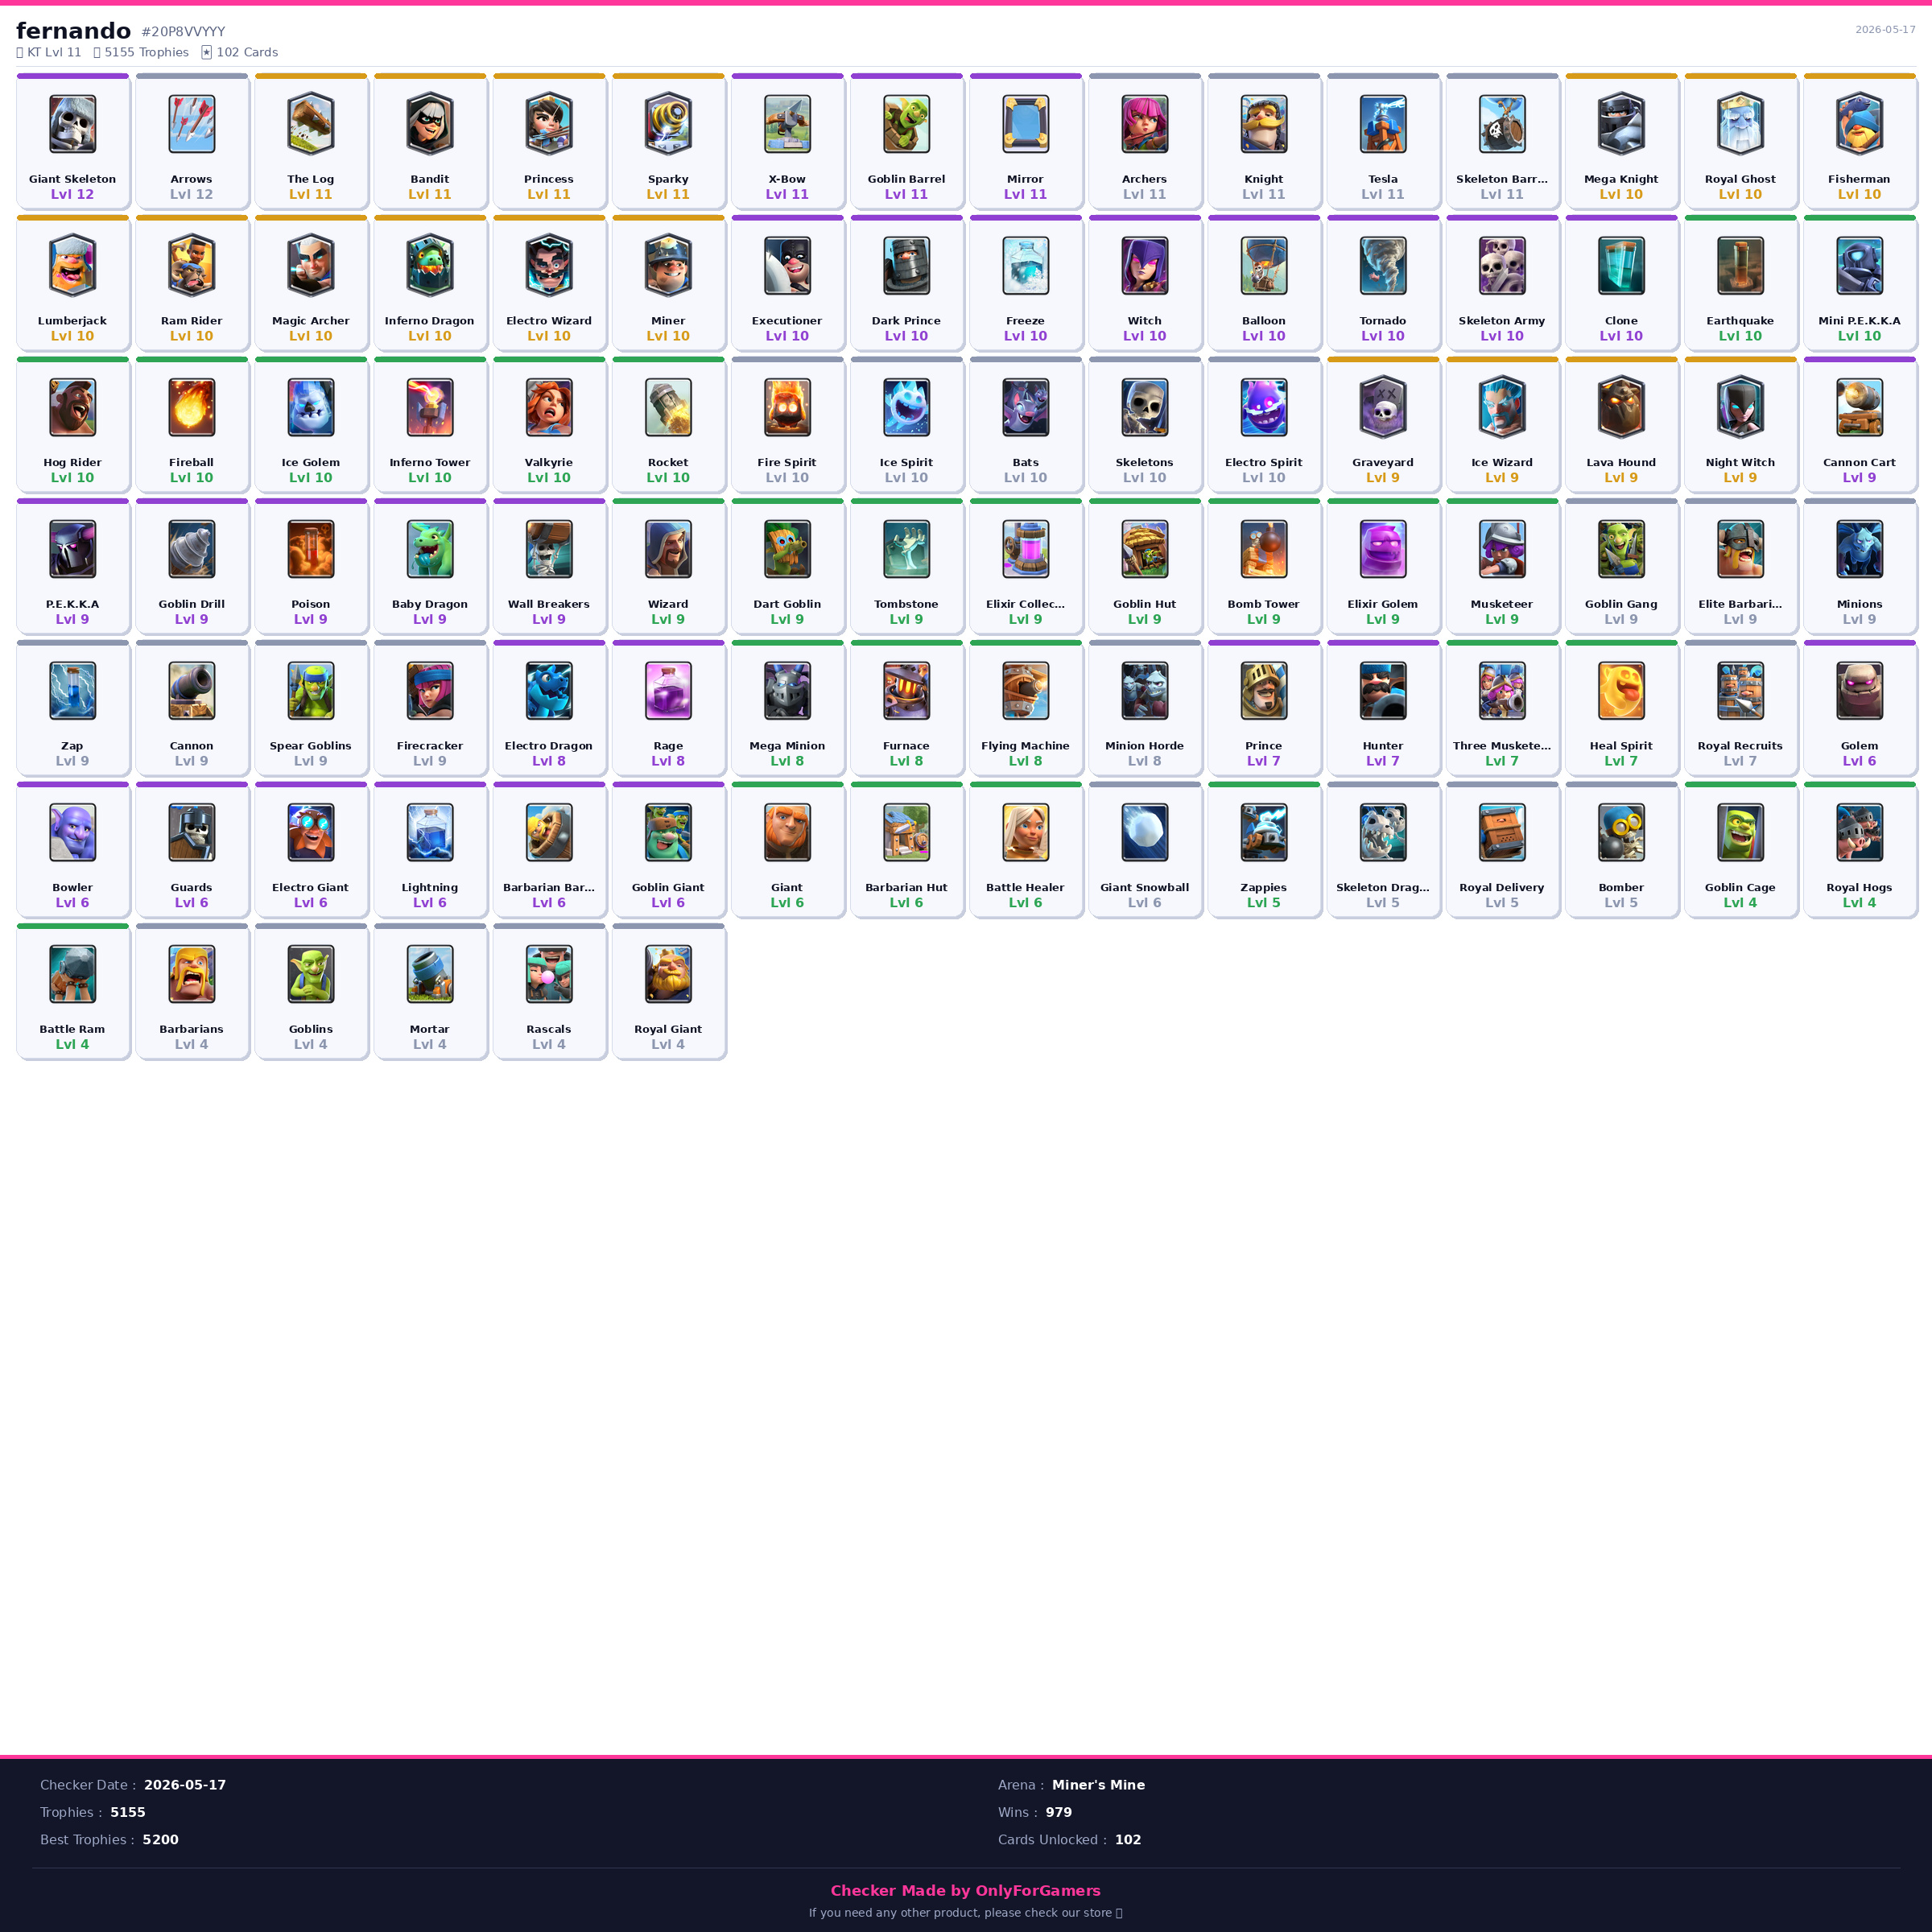Click the 5155 Trophies header stat
The width and height of the screenshot is (1932, 1932).
141,52
